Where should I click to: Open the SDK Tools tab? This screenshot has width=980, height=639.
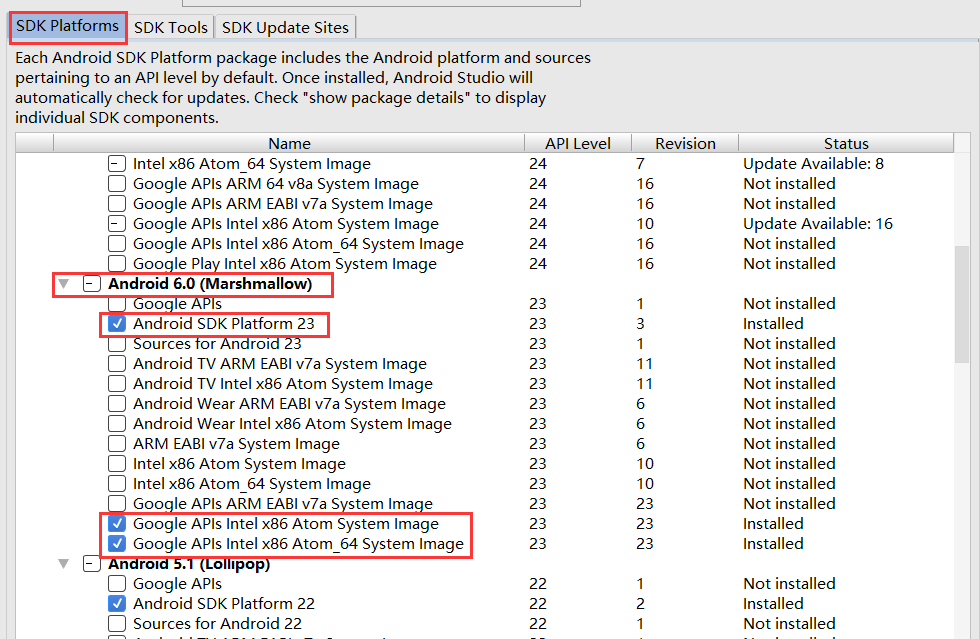[171, 28]
